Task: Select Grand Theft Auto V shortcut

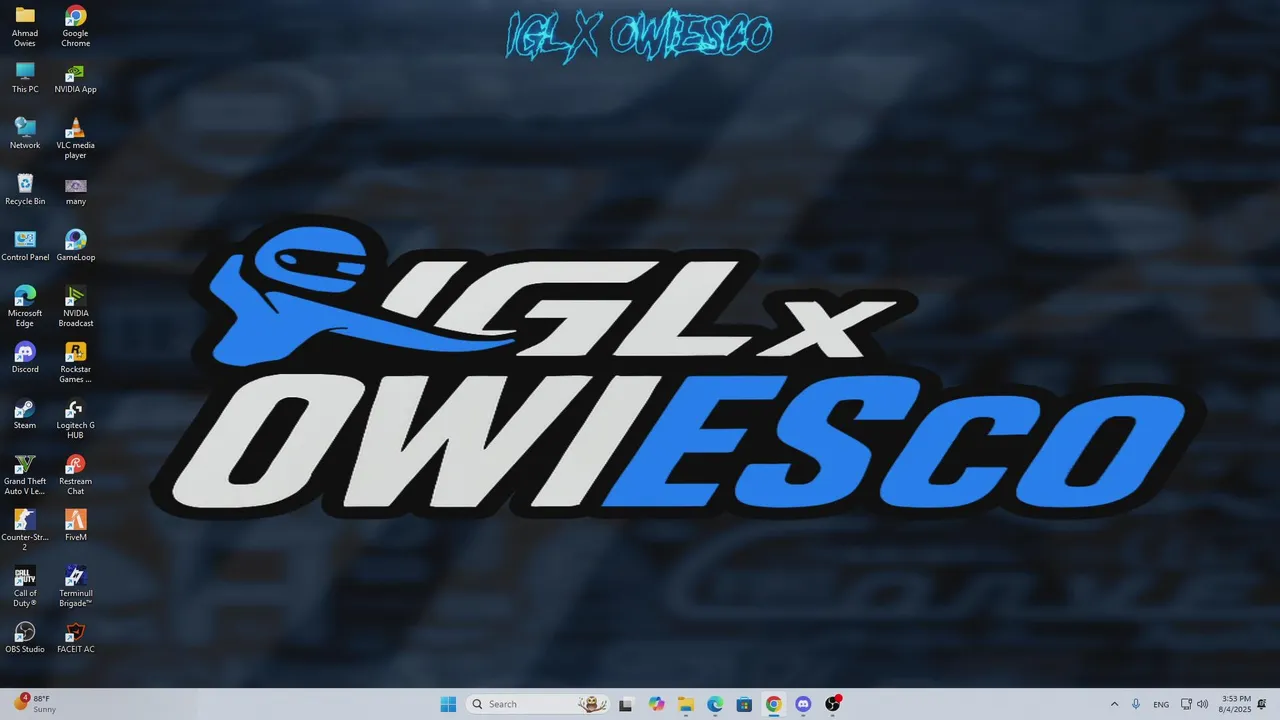Action: point(25,474)
